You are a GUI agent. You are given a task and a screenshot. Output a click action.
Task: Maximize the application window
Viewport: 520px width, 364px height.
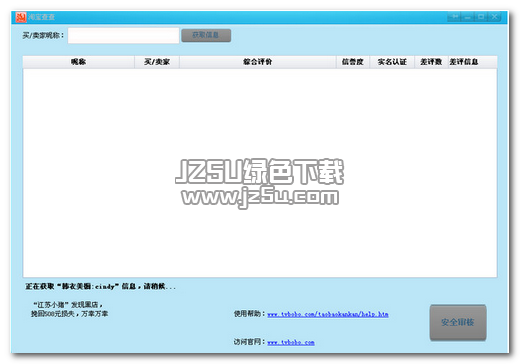tap(481, 16)
